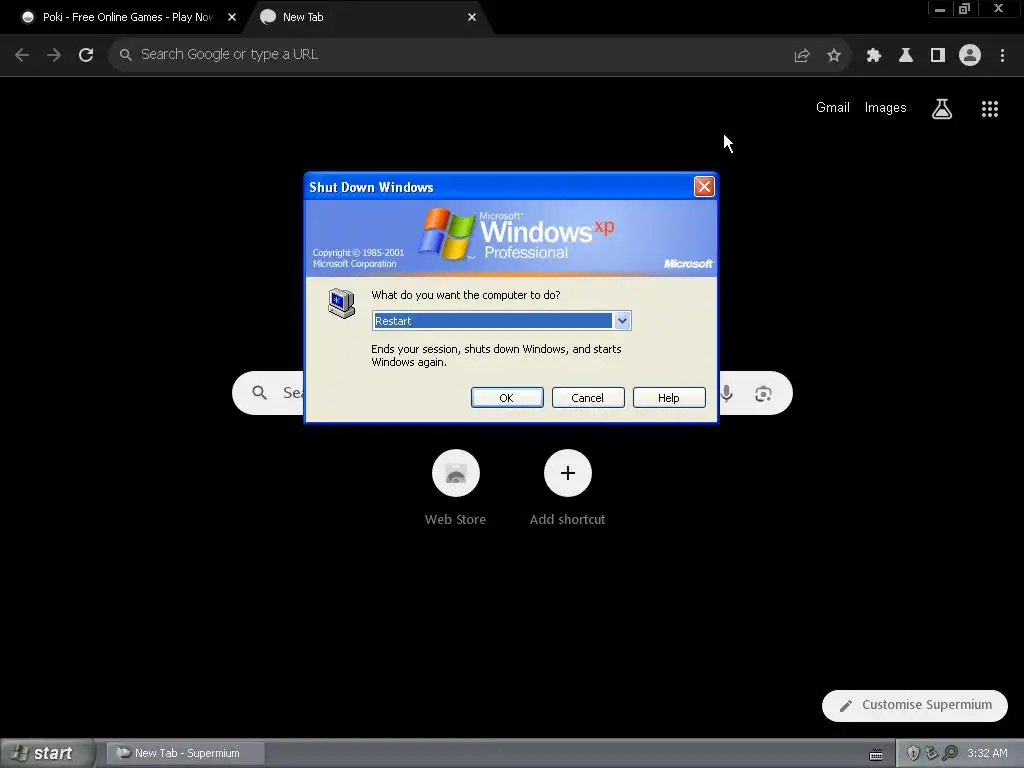
Task: Switch to the New Tab browser tab
Action: [368, 18]
